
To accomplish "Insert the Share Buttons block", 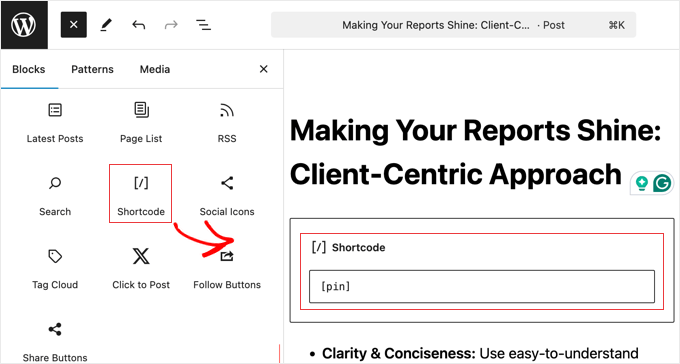I will tap(55, 341).
